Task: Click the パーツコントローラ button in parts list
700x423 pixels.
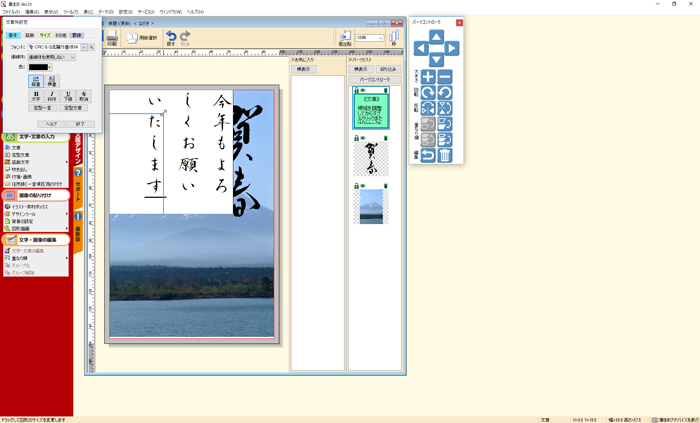Action: click(372, 79)
